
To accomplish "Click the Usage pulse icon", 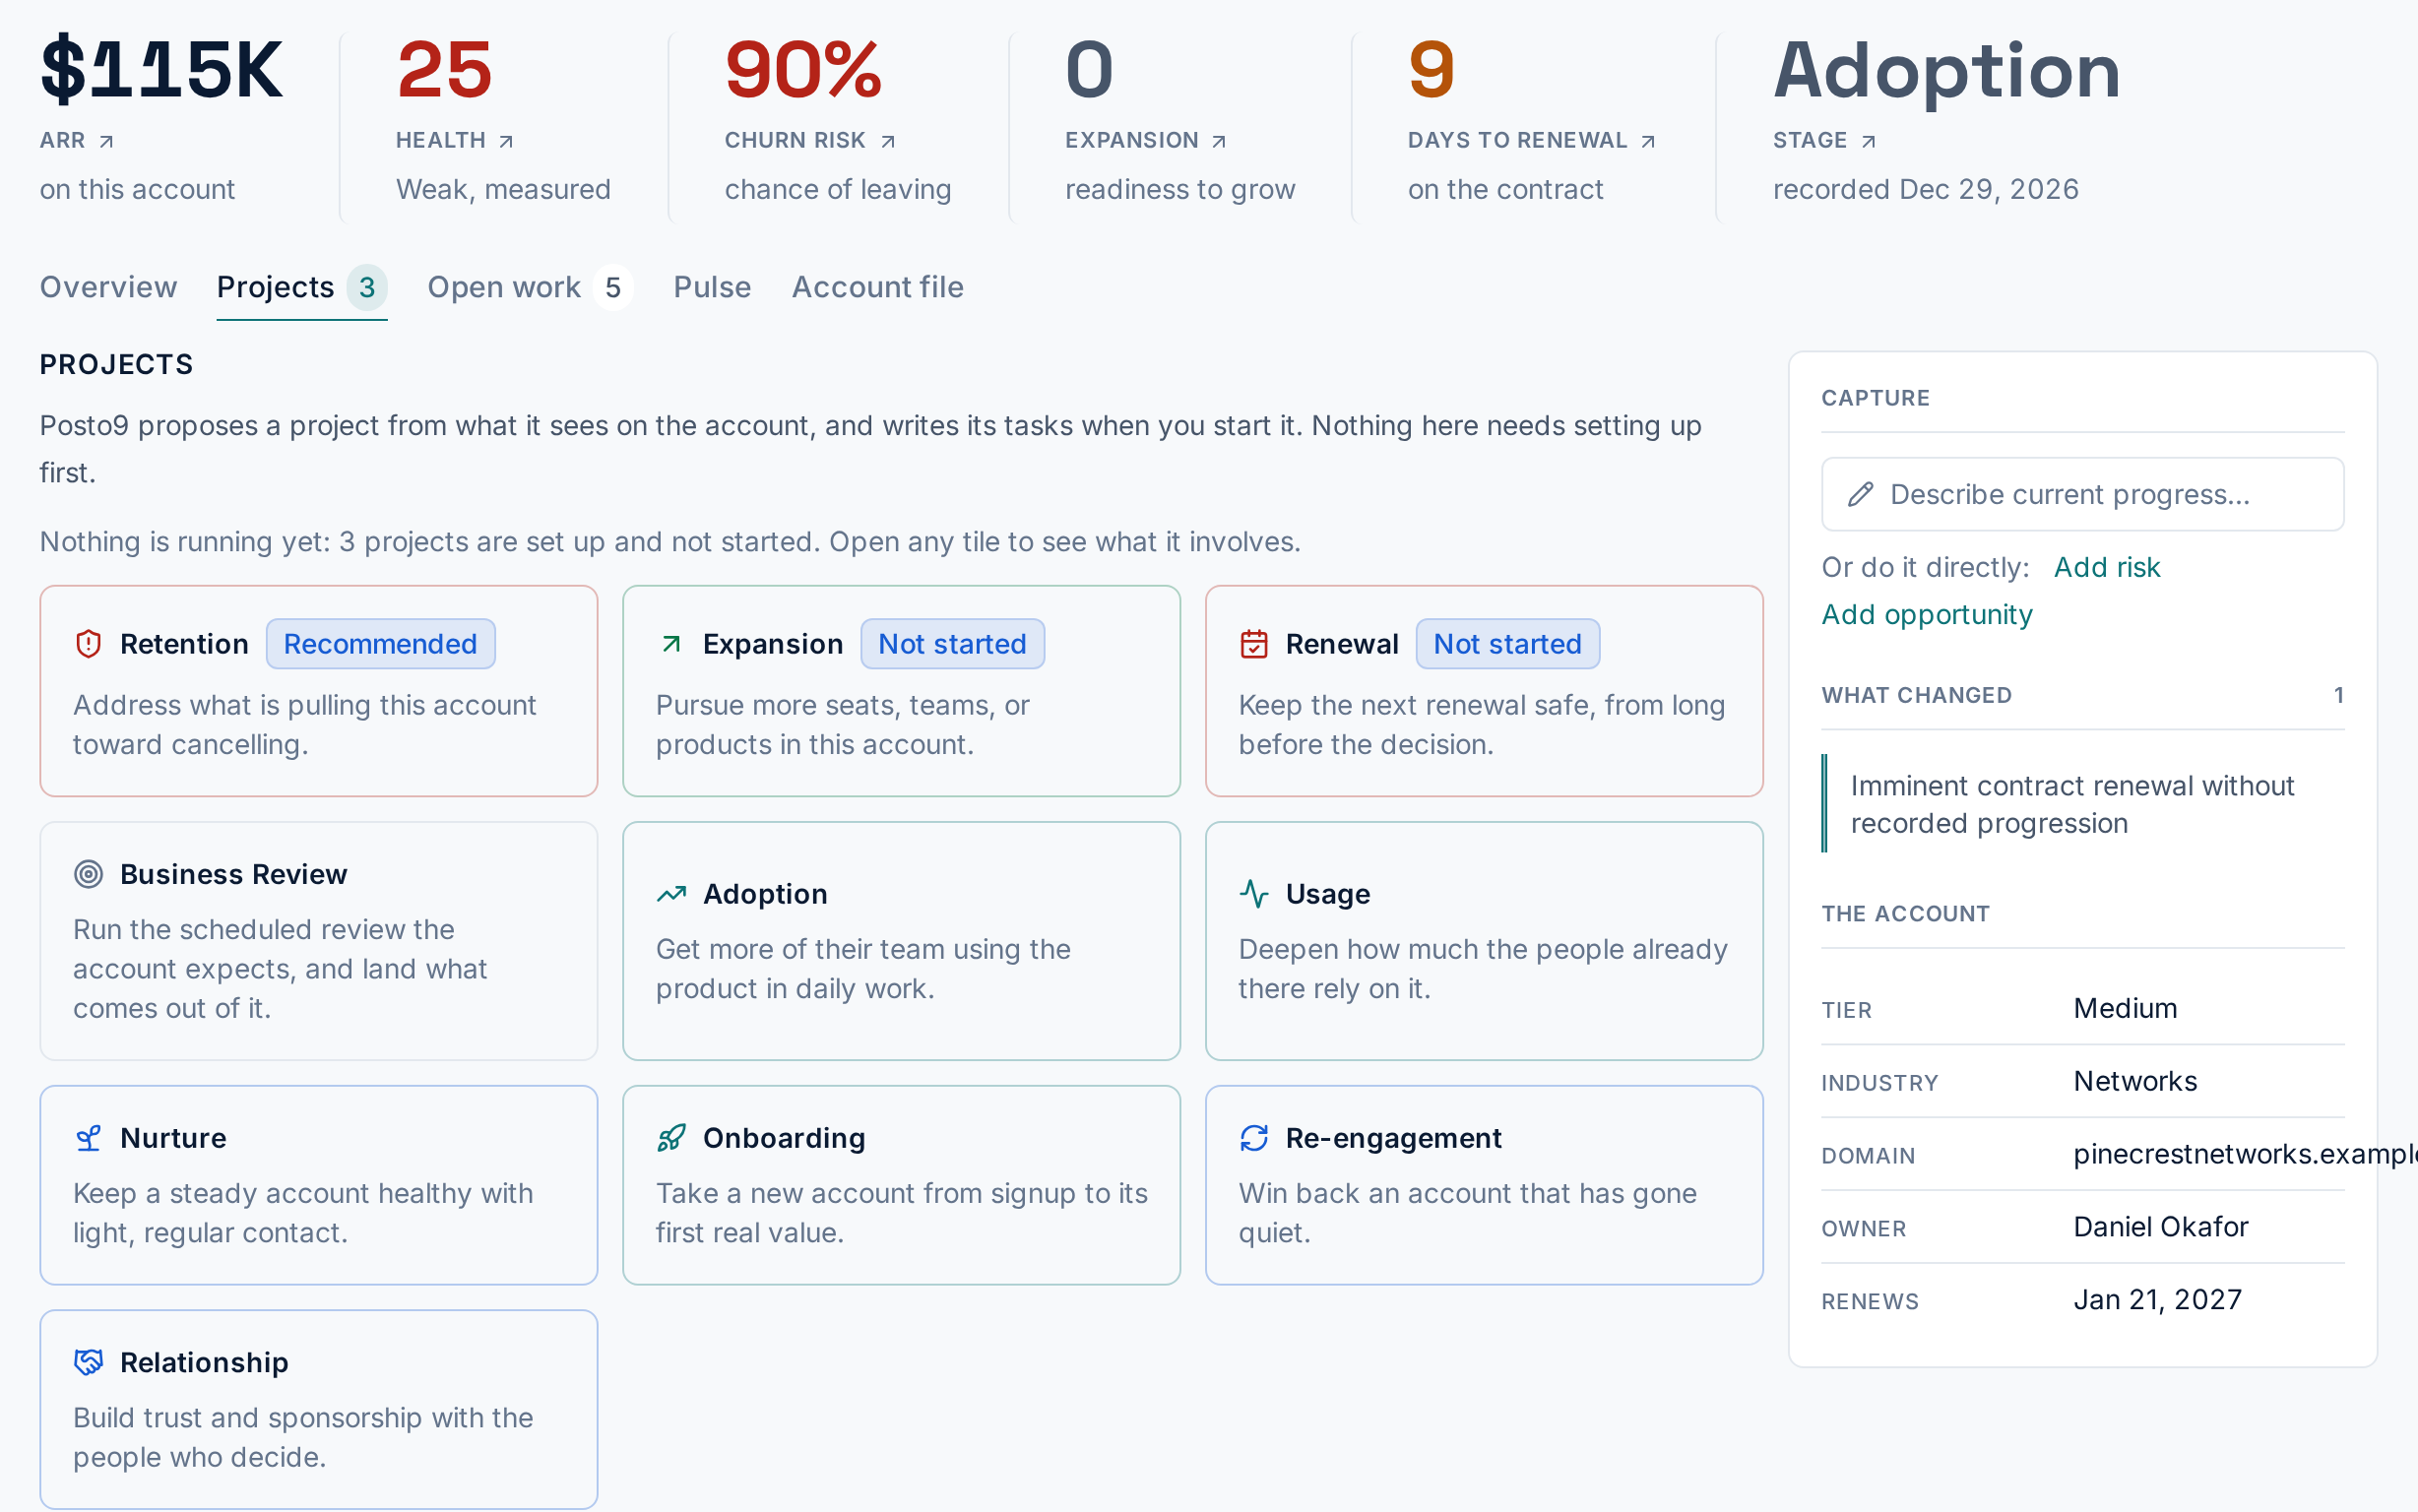I will [x=1254, y=894].
